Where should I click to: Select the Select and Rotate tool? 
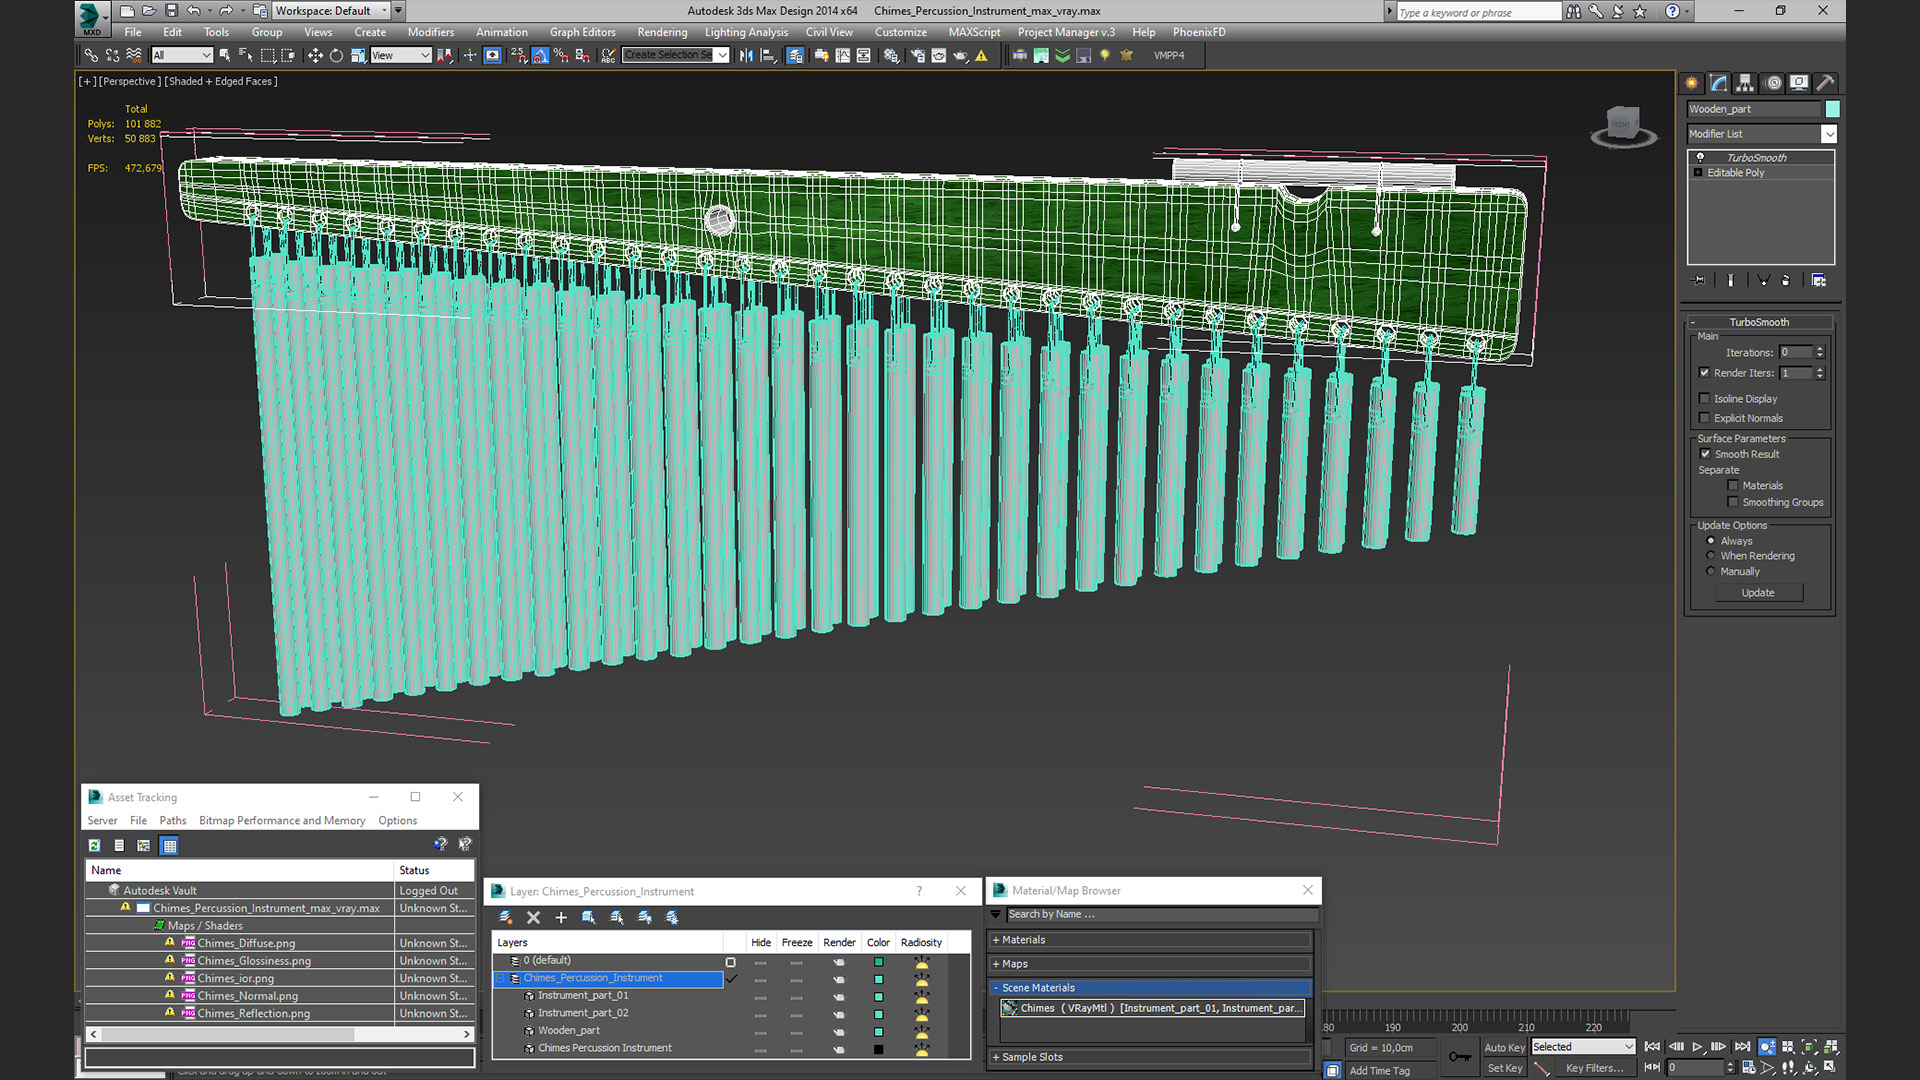pyautogui.click(x=336, y=56)
